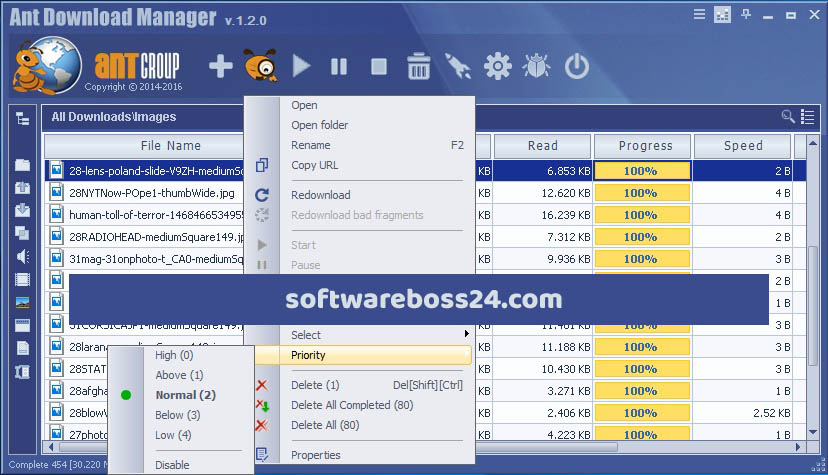Screen dimensions: 828x475
Task: Click the All Downloads\Images path header
Action: click(114, 117)
